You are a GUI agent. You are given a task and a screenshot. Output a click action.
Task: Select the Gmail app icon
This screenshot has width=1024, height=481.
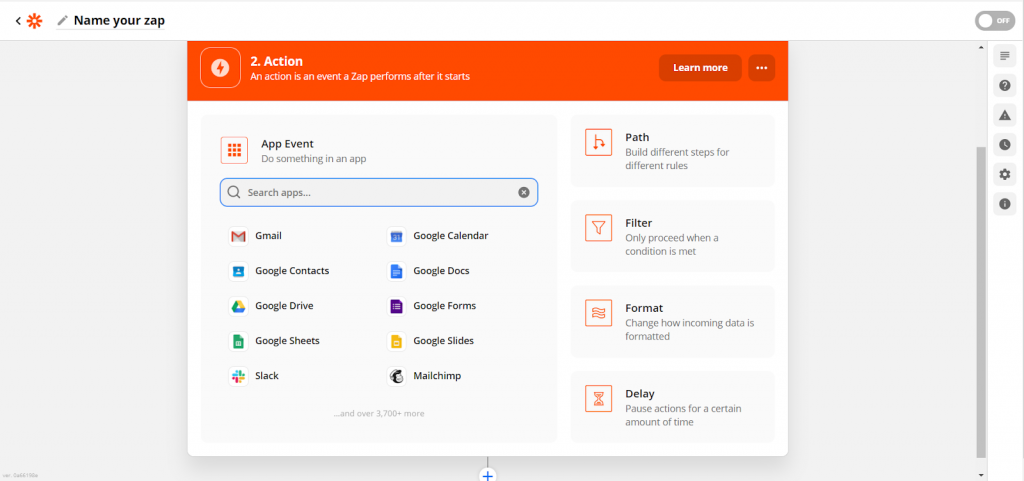point(238,236)
